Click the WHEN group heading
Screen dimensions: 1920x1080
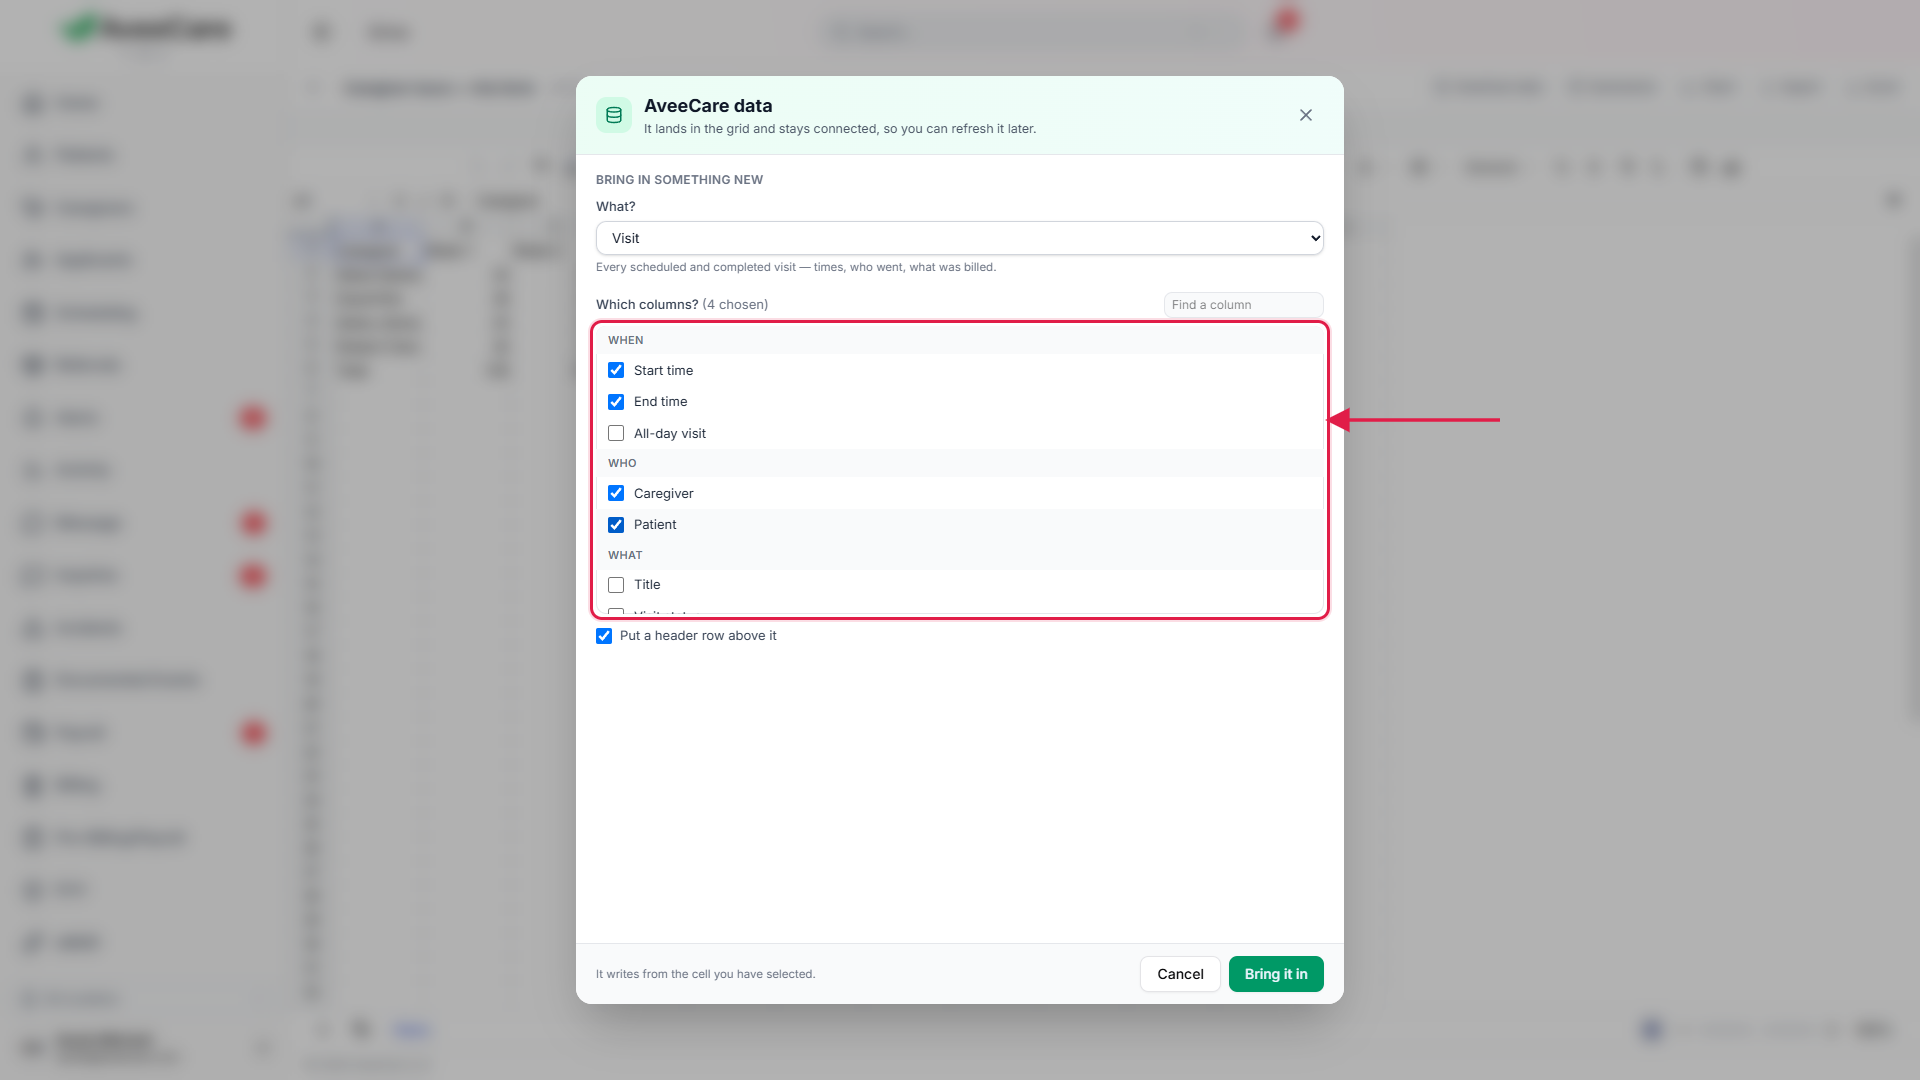tap(626, 340)
